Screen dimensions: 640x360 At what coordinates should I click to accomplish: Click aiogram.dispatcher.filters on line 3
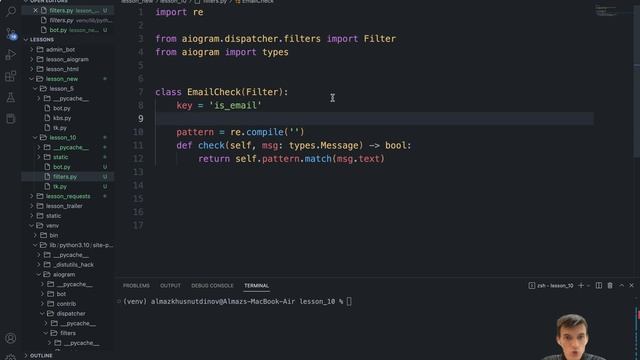coord(251,39)
